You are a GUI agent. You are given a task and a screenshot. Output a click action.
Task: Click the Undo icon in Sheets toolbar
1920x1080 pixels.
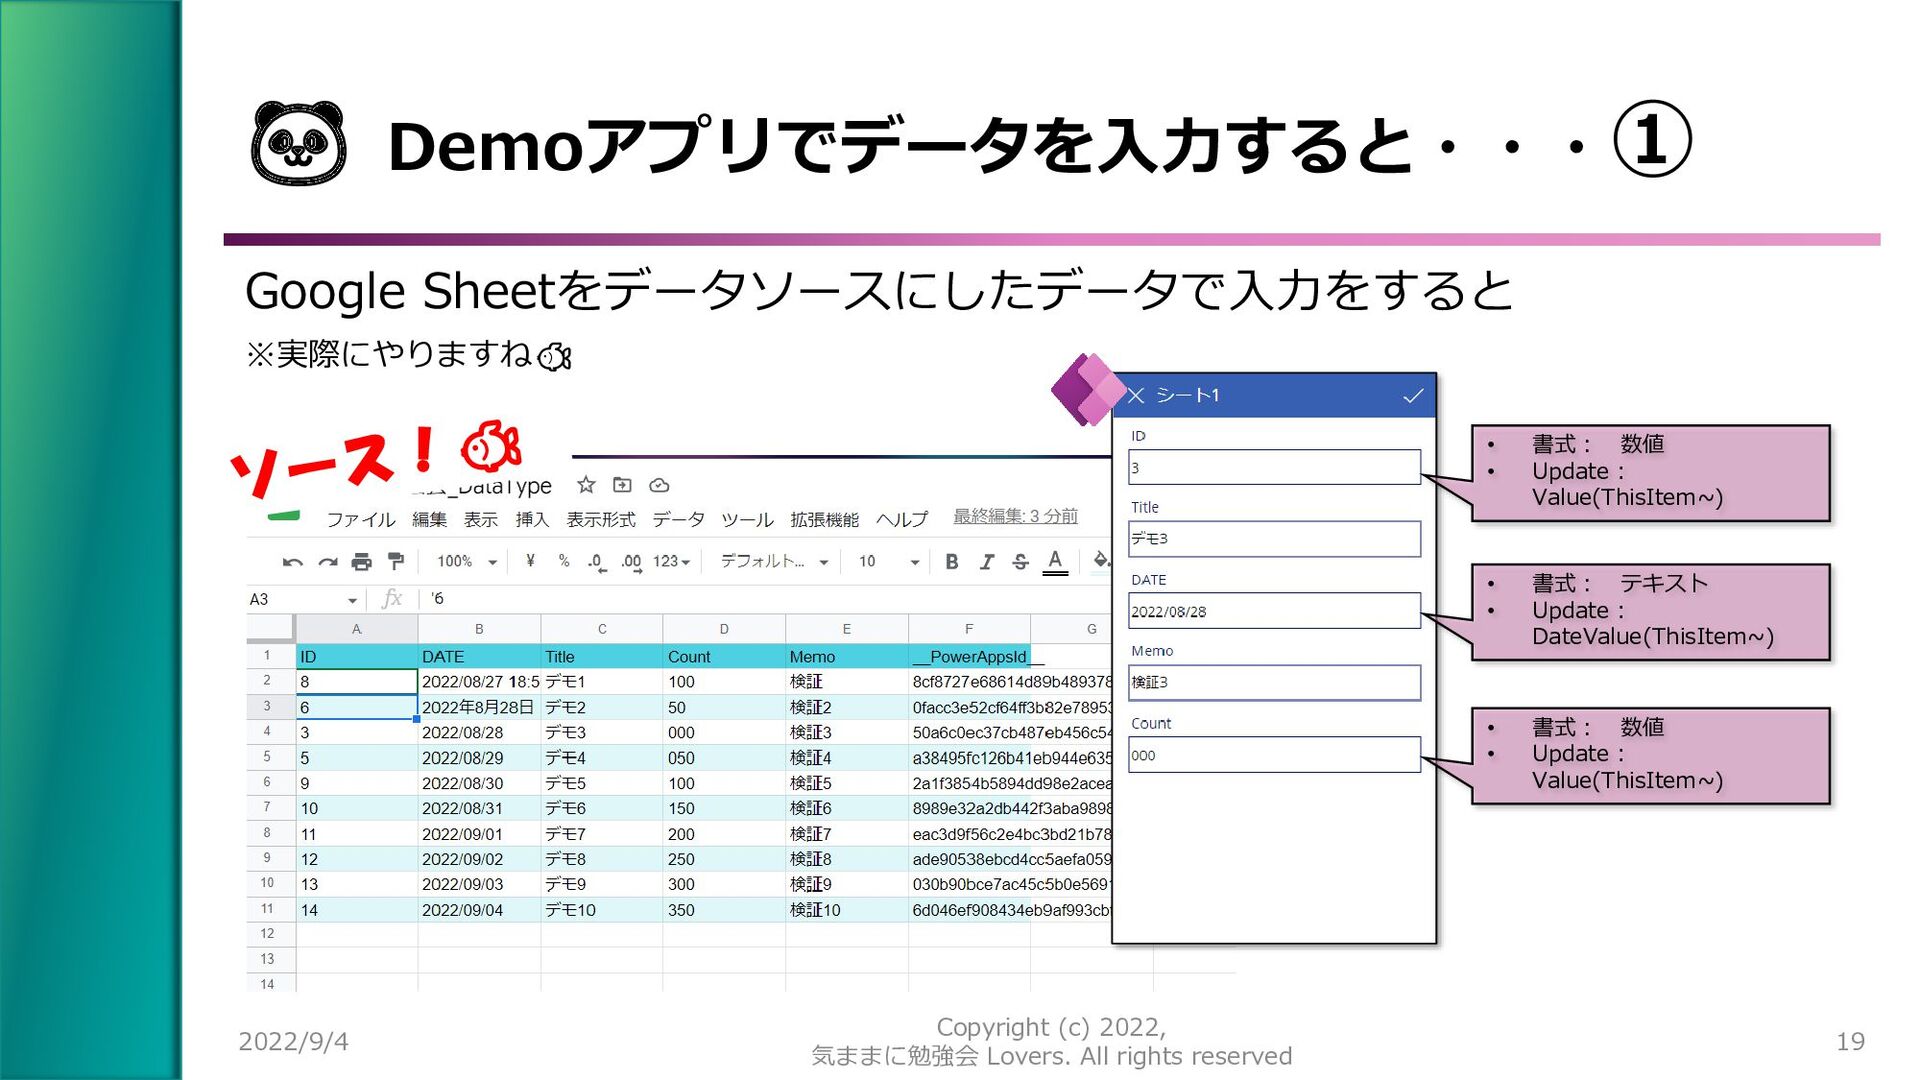coord(292,562)
